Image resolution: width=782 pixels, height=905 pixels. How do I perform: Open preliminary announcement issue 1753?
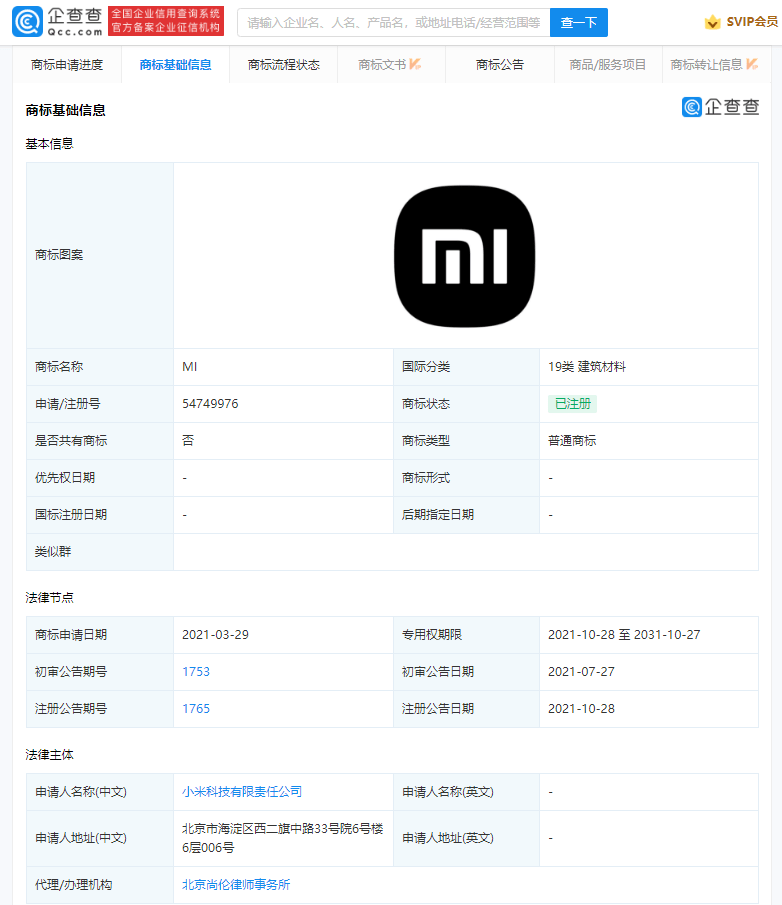click(196, 672)
